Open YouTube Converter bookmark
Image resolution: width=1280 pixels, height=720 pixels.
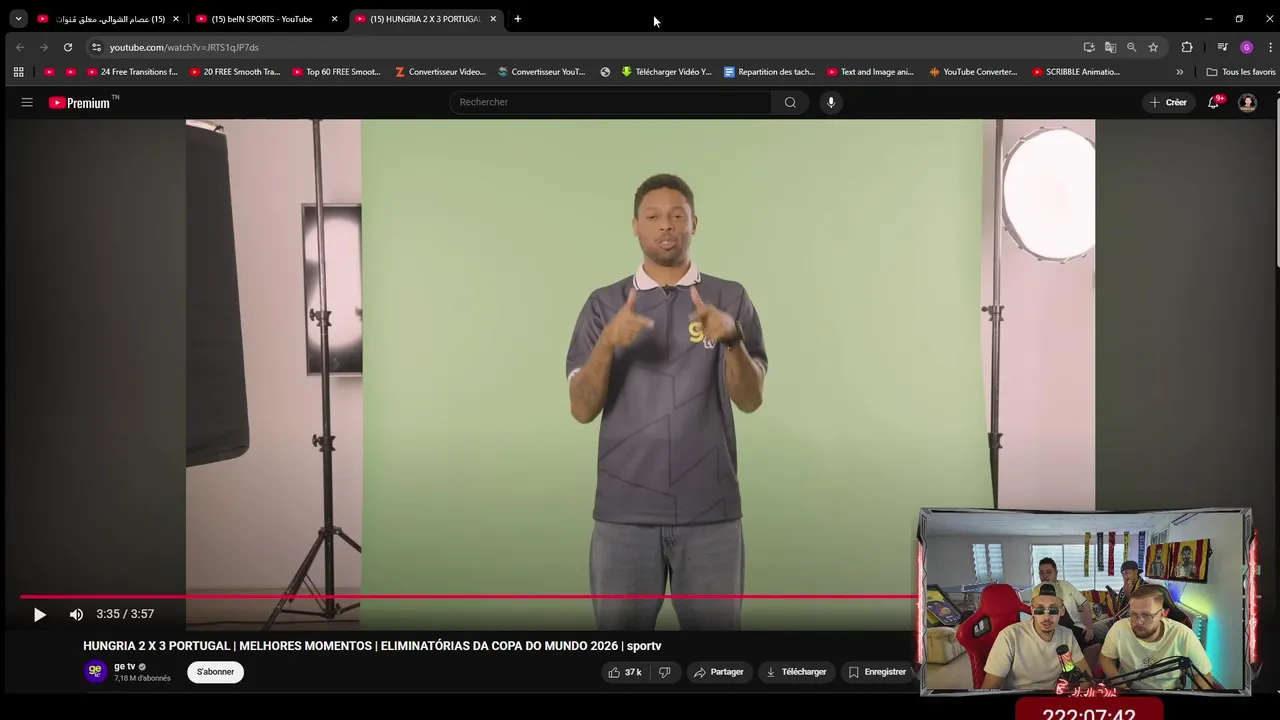(974, 72)
